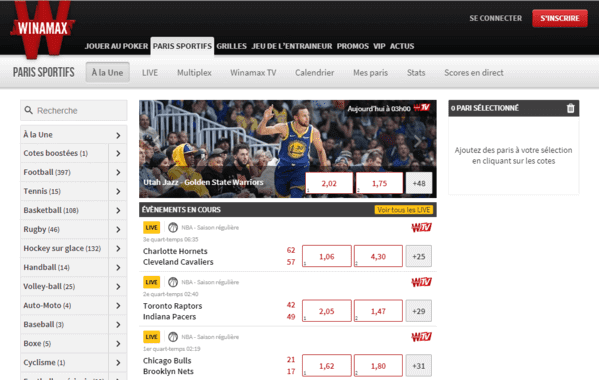Select 1,62 odds for Chicago Bulls

point(327,365)
